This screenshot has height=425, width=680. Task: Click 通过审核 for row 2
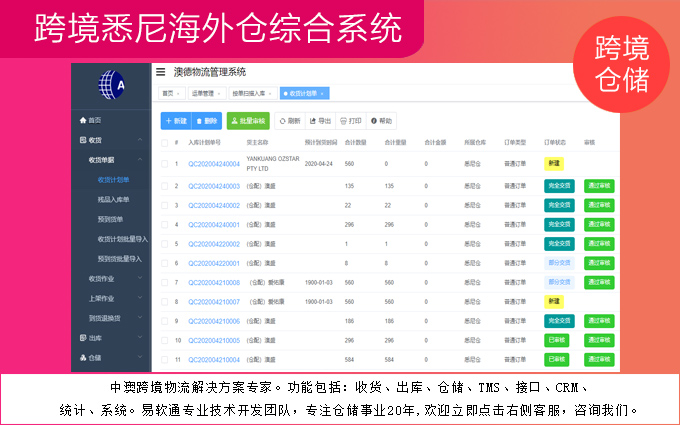click(599, 186)
